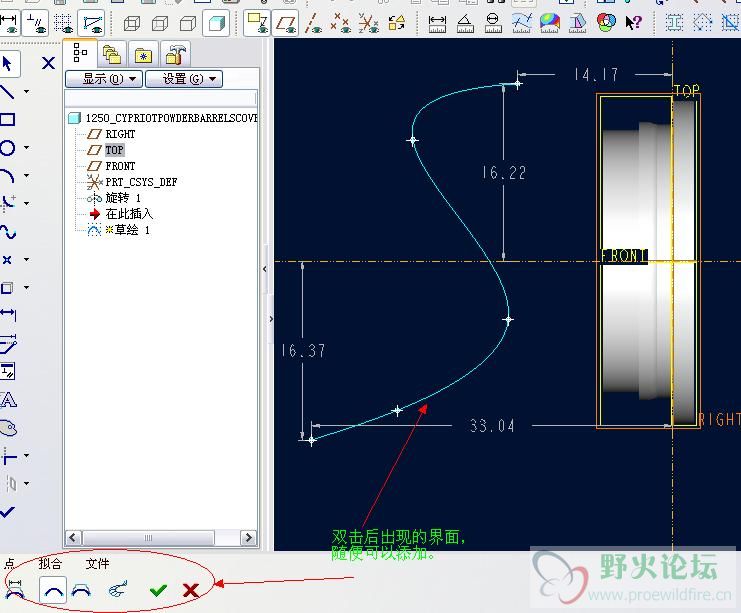Expand the Use Edge flyout arrow
Image resolution: width=741 pixels, height=613 pixels.
[x=26, y=287]
